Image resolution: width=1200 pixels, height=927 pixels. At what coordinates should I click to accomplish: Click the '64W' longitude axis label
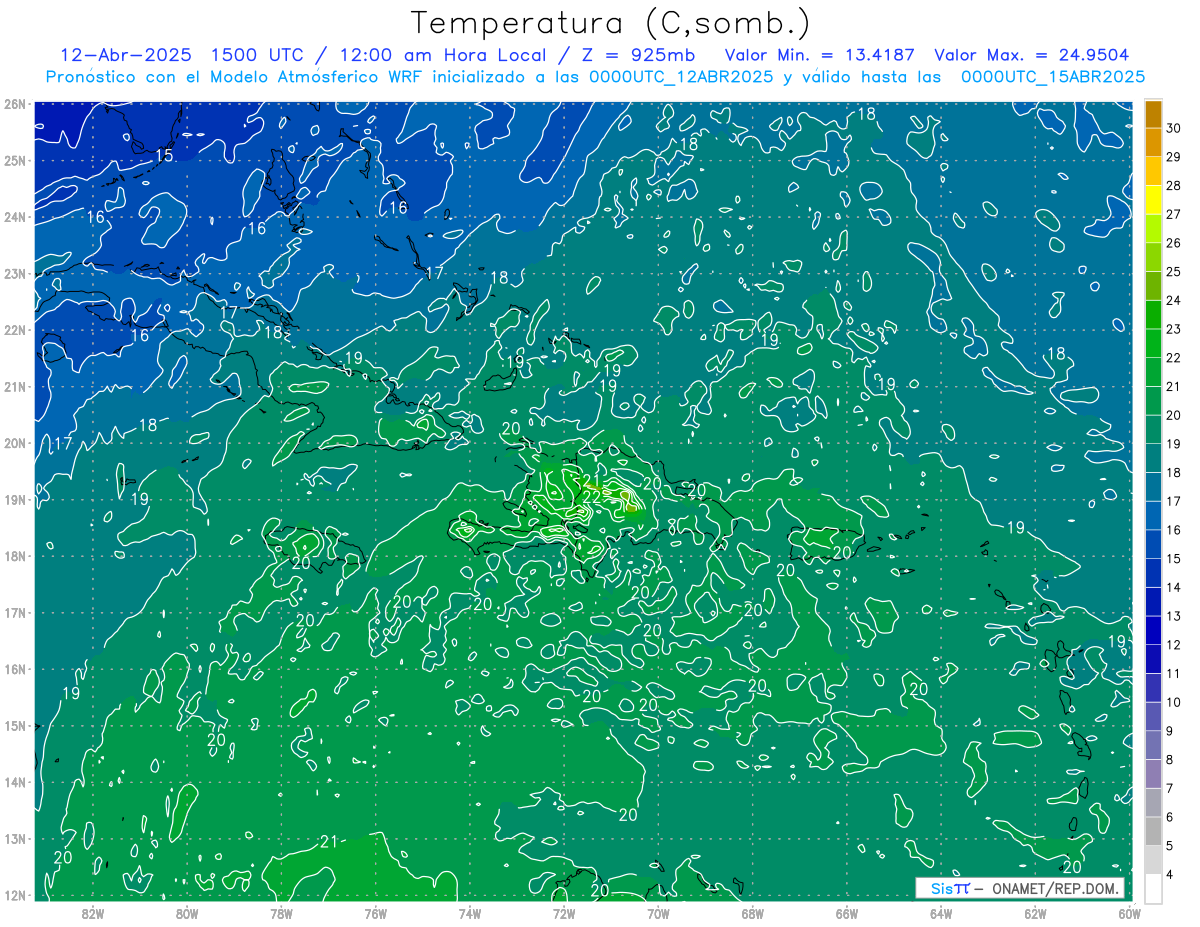click(x=940, y=912)
